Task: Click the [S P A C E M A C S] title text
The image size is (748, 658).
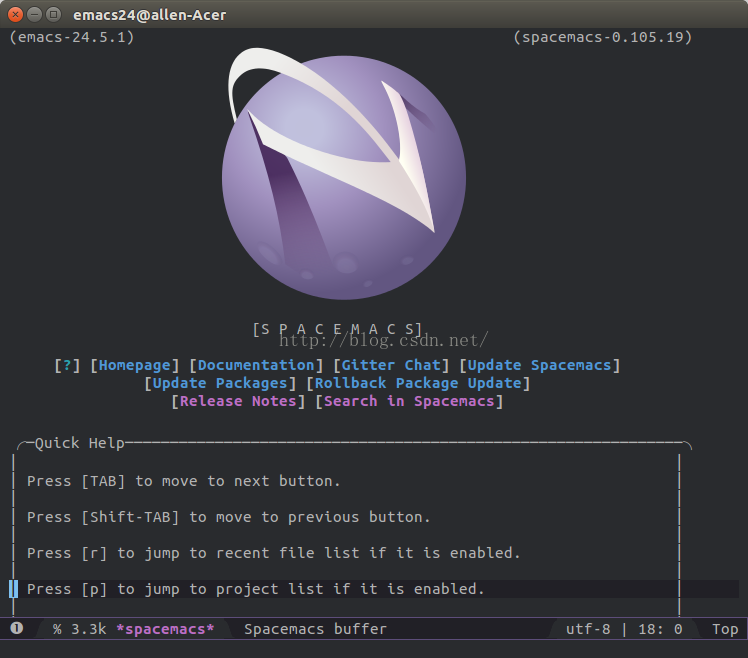Action: click(x=338, y=329)
